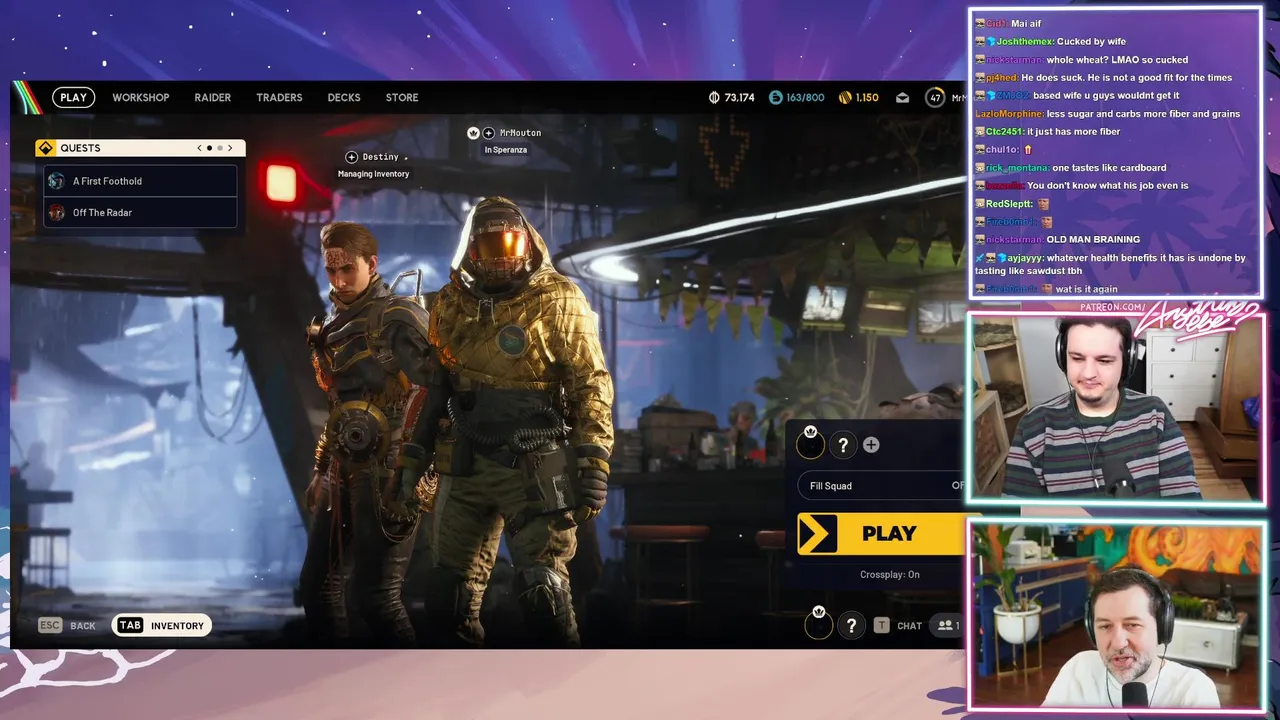Screen dimensions: 1280x720
Task: Open the WORKSHOP tab
Action: (141, 97)
